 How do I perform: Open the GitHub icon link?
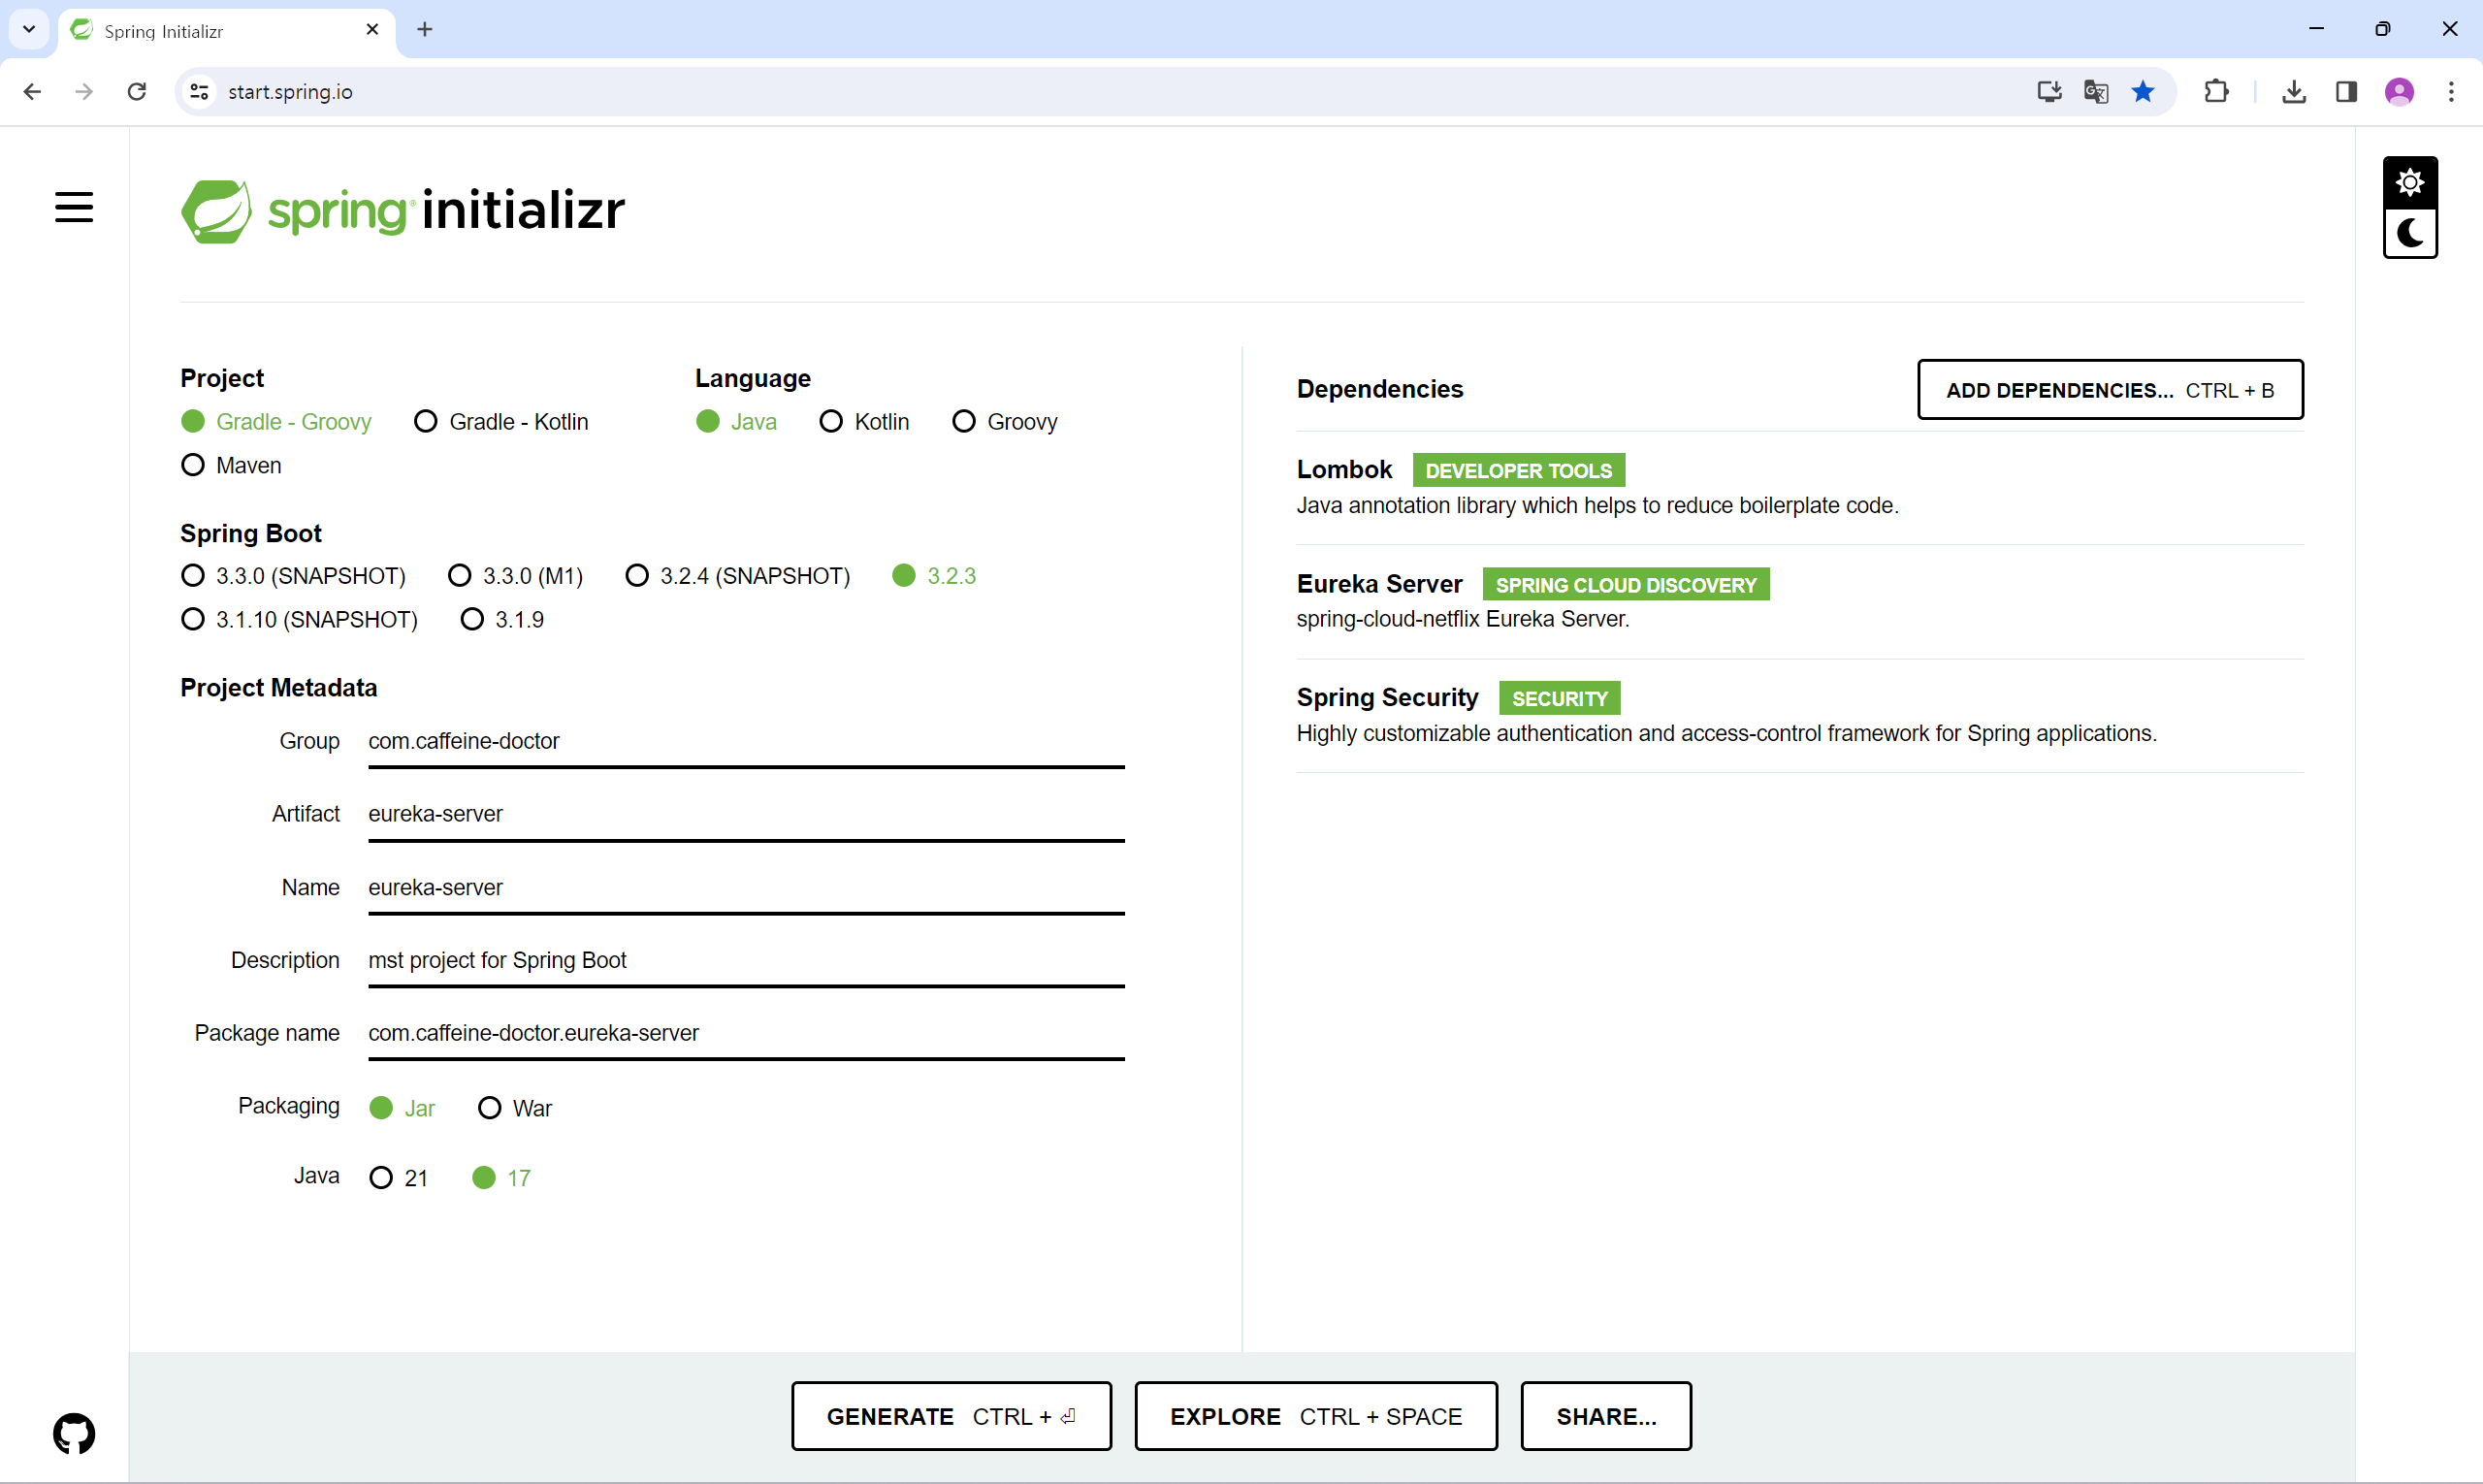point(74,1433)
